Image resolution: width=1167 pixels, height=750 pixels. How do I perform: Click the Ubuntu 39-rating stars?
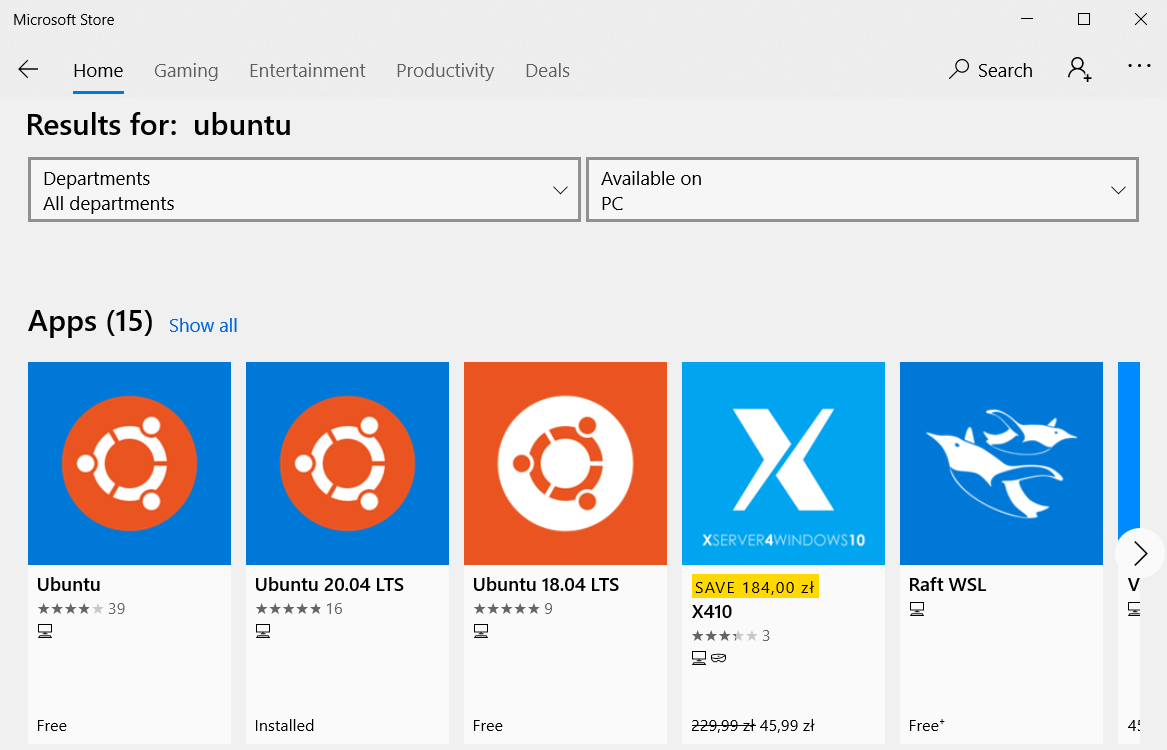point(71,609)
